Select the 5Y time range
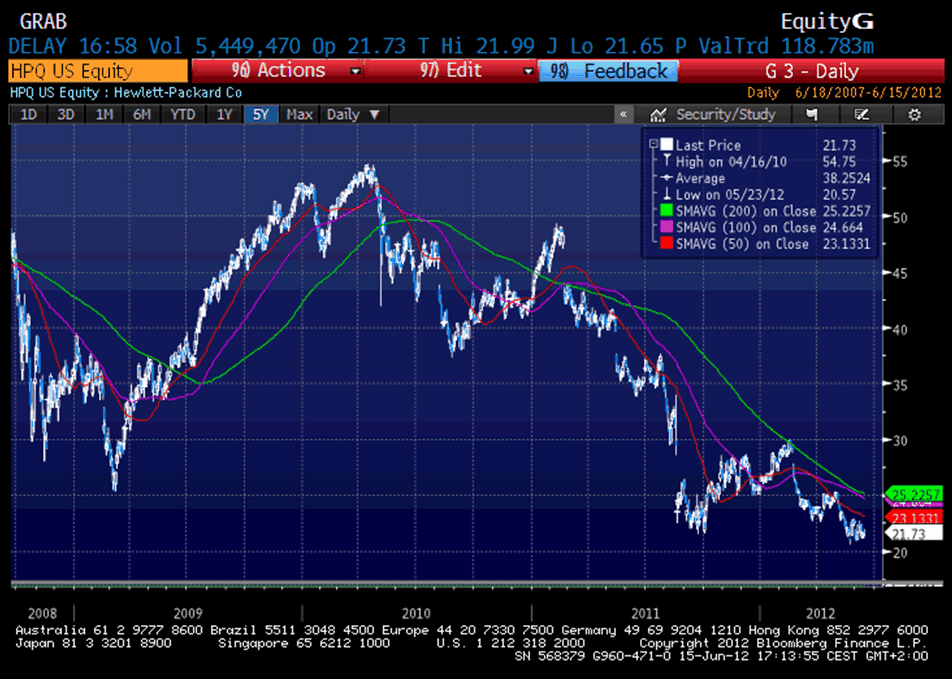952x679 pixels. point(261,114)
